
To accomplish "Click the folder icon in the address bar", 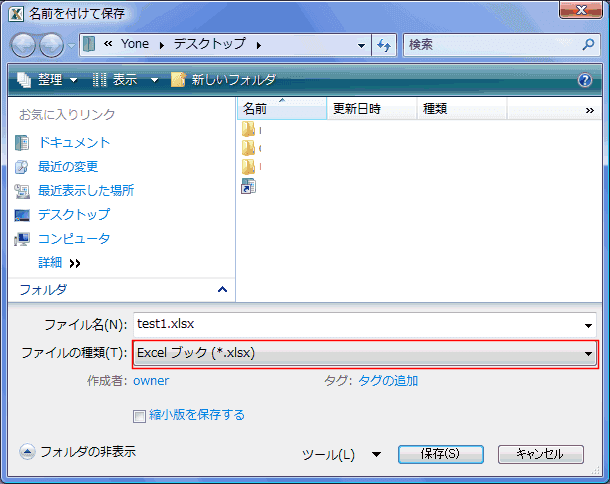I will point(89,44).
